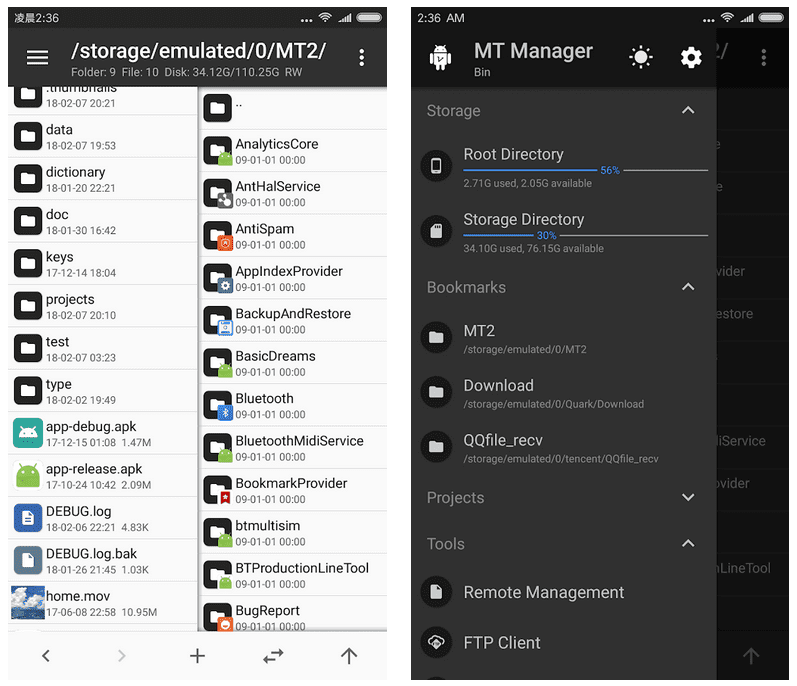
Task: Click the Storage Directory 30% usage bar
Action: 586,235
